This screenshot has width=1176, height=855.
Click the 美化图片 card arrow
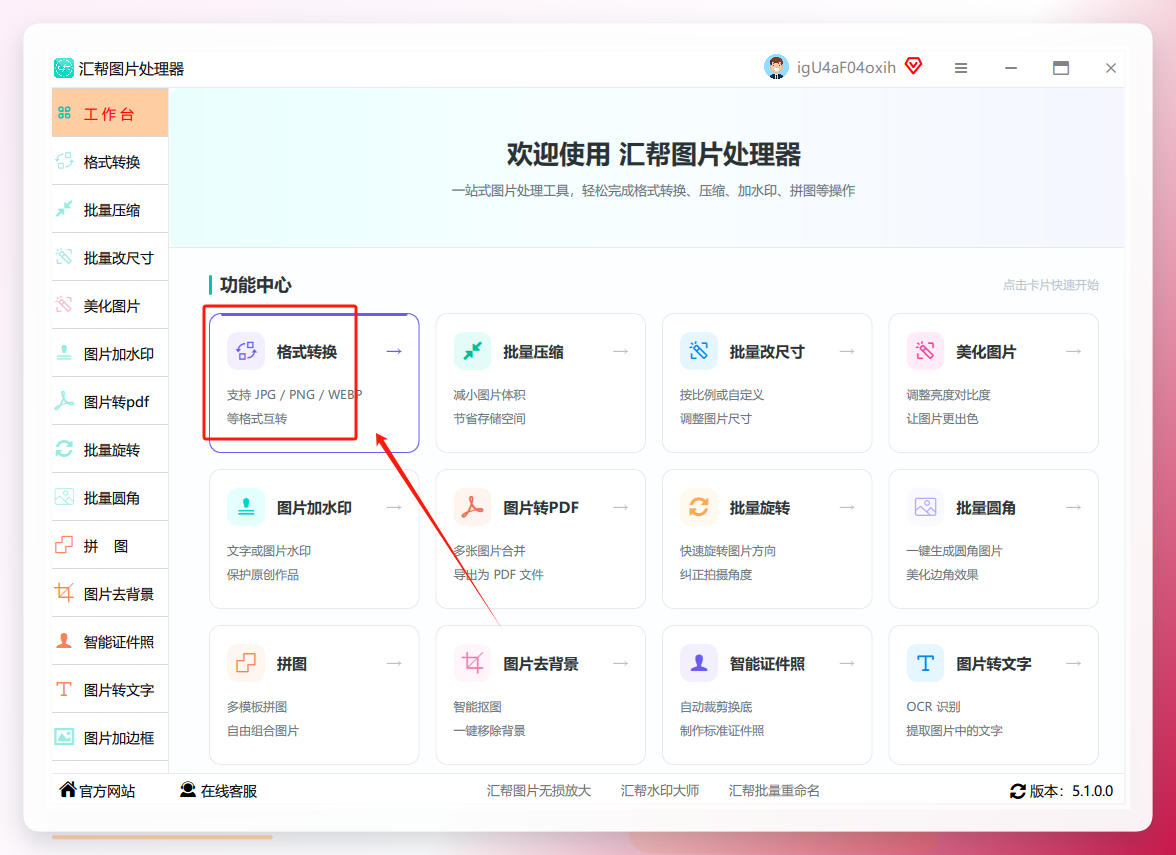pos(1074,351)
